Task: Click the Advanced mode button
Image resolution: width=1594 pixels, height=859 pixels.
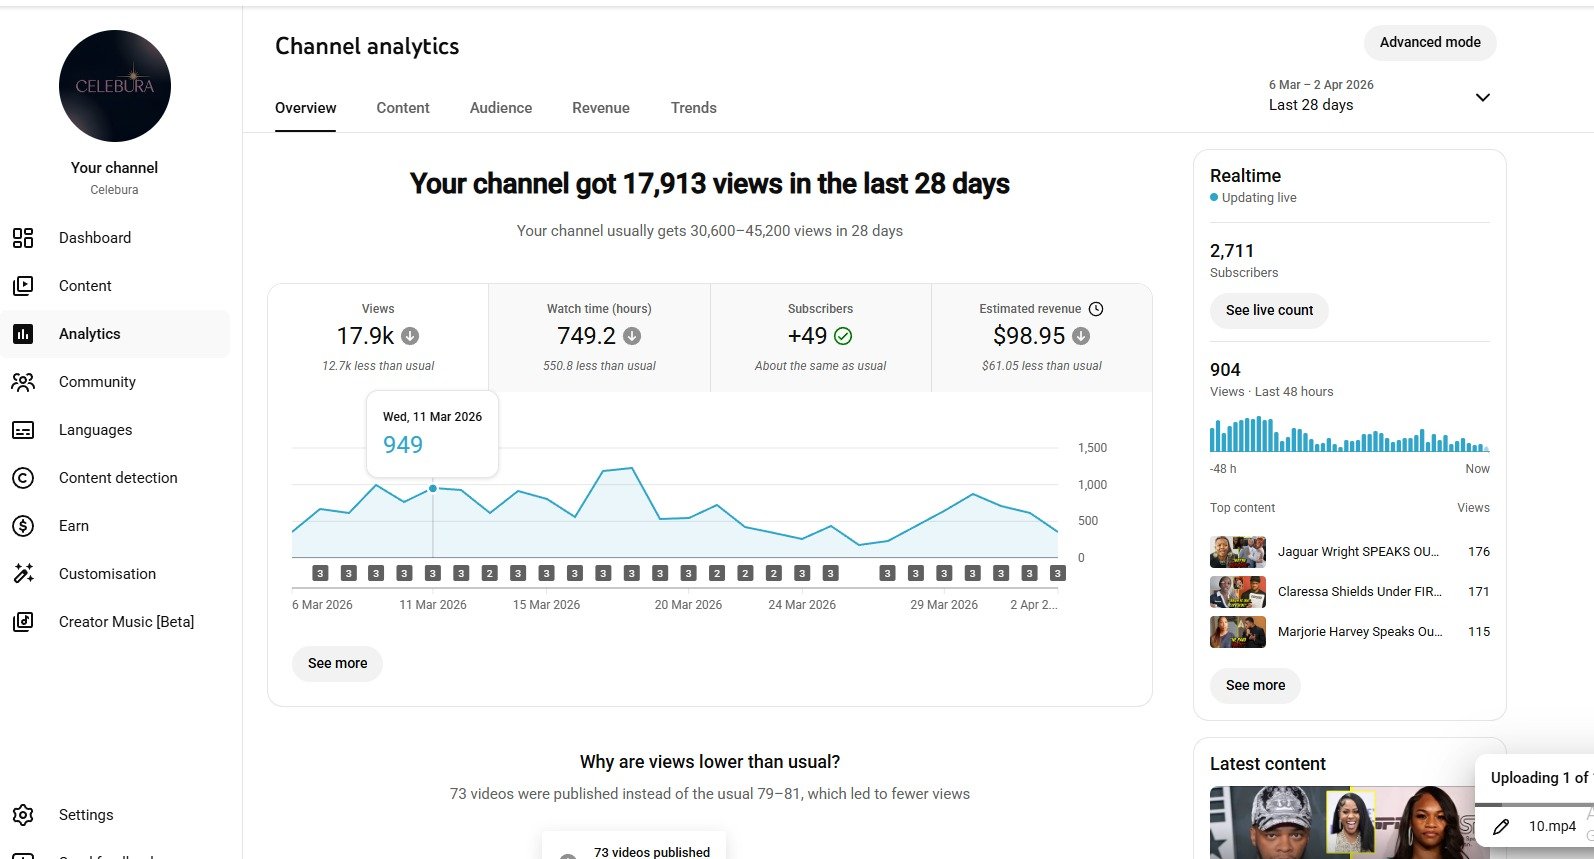Action: (x=1430, y=42)
